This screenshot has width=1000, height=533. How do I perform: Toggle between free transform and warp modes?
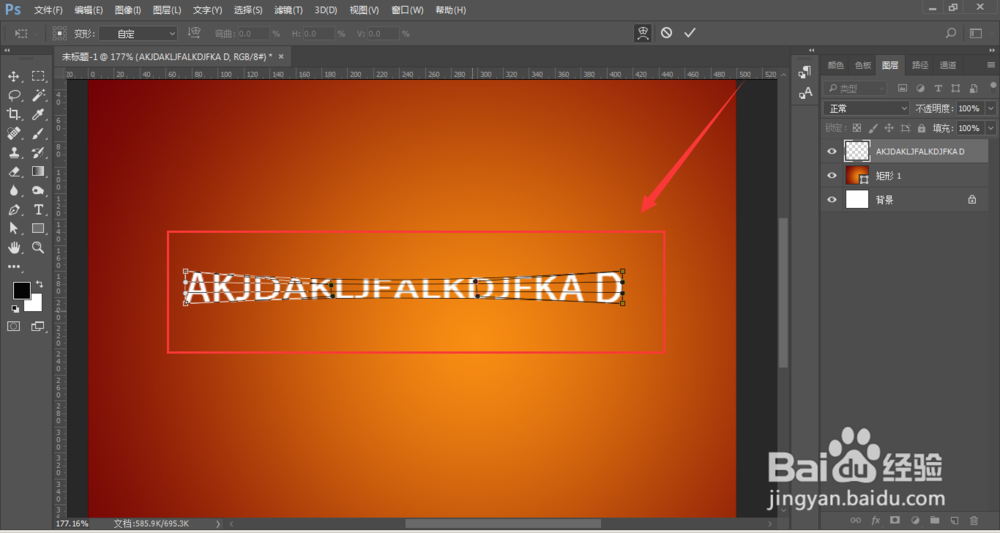(643, 33)
